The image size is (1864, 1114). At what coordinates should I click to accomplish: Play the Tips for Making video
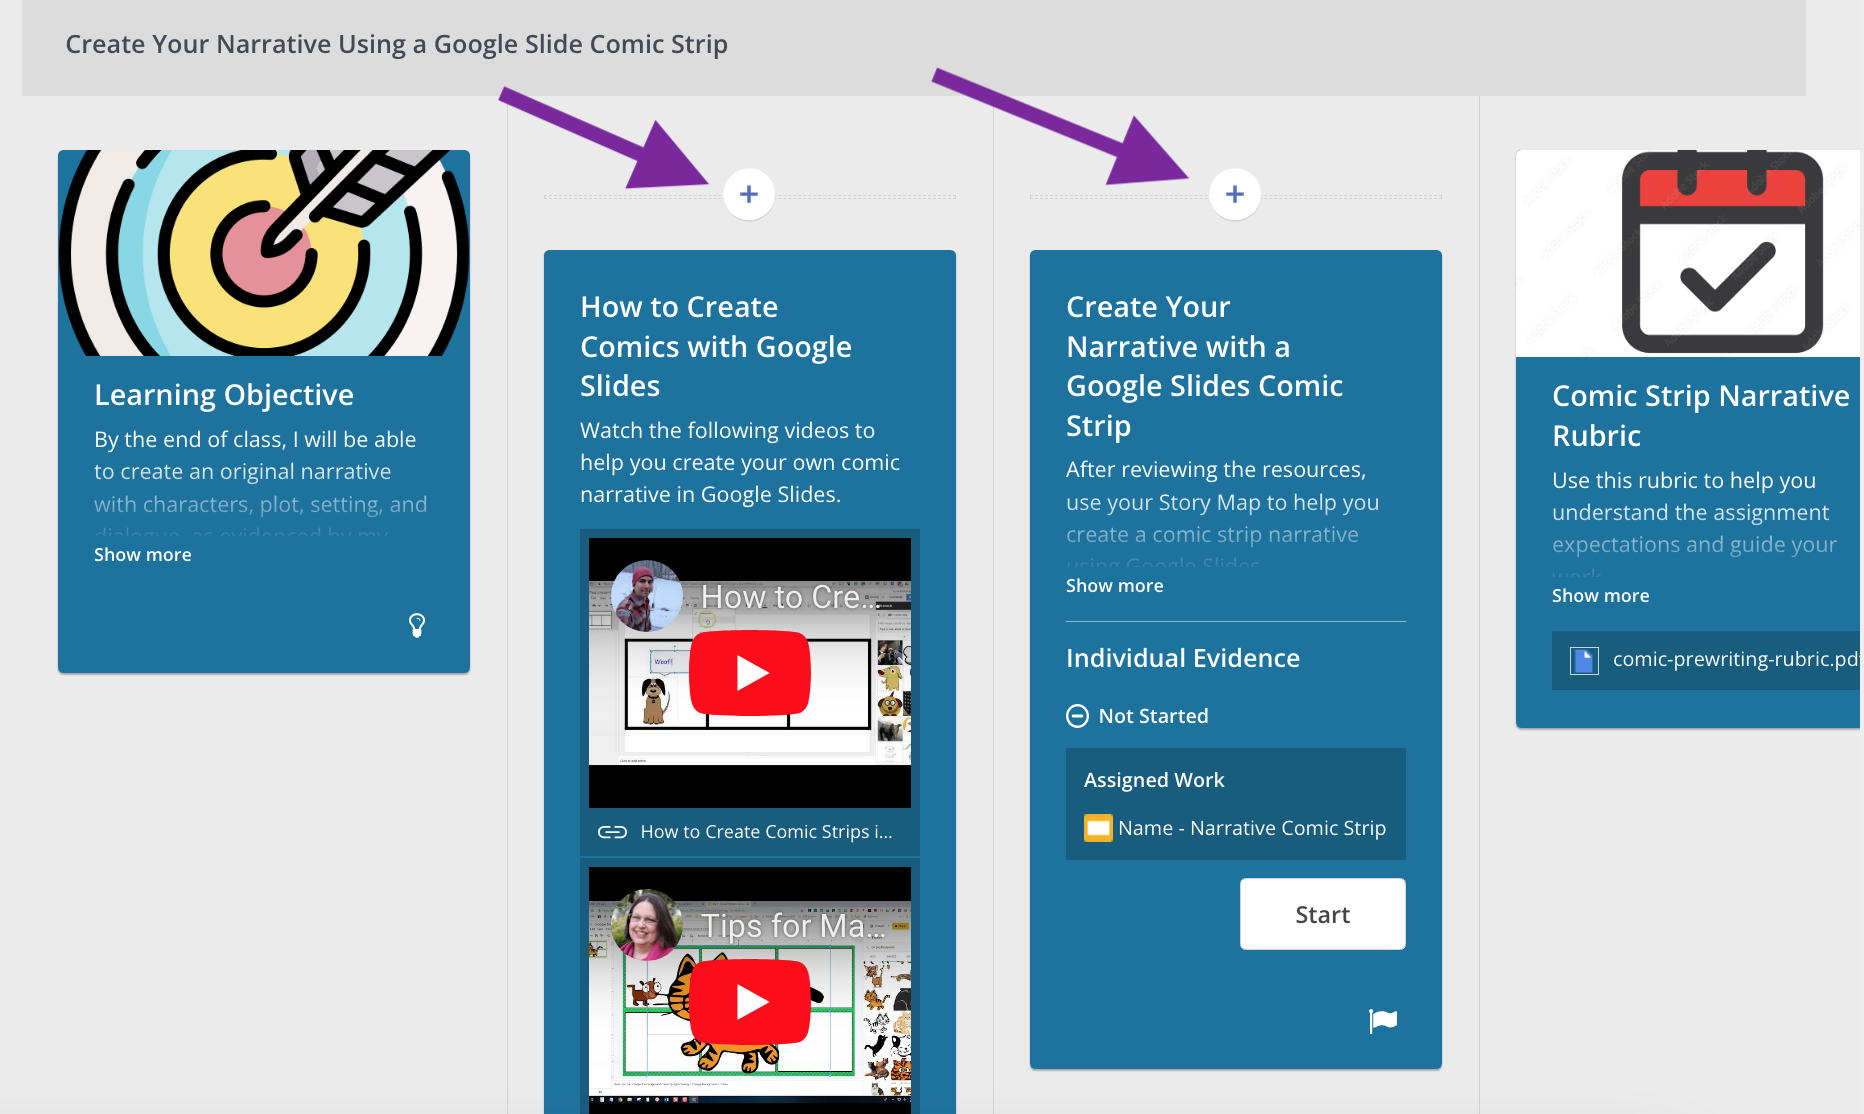pos(750,1001)
